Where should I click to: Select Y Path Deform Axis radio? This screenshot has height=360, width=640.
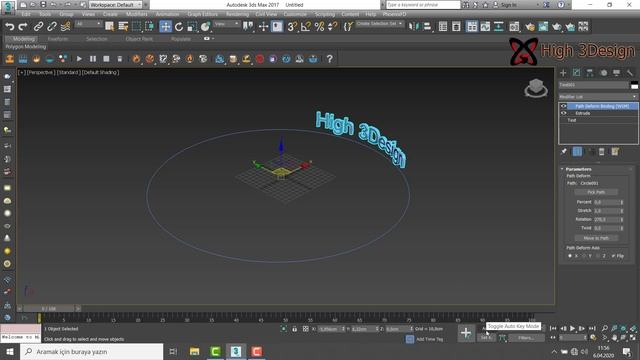(584, 256)
